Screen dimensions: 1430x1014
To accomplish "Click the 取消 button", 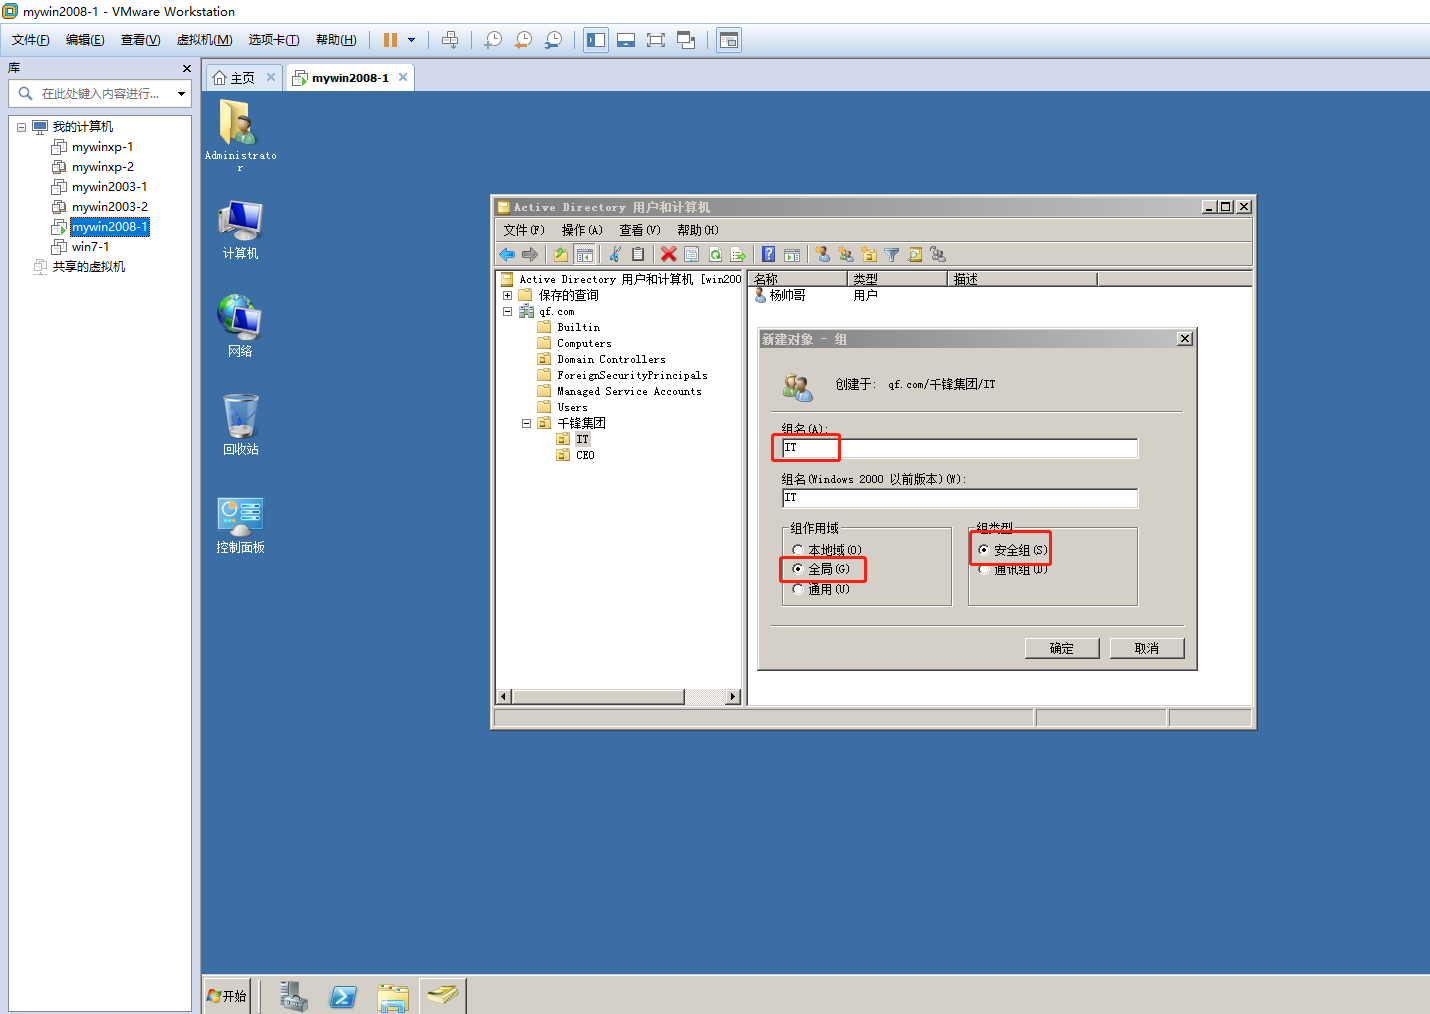I will pyautogui.click(x=1147, y=648).
